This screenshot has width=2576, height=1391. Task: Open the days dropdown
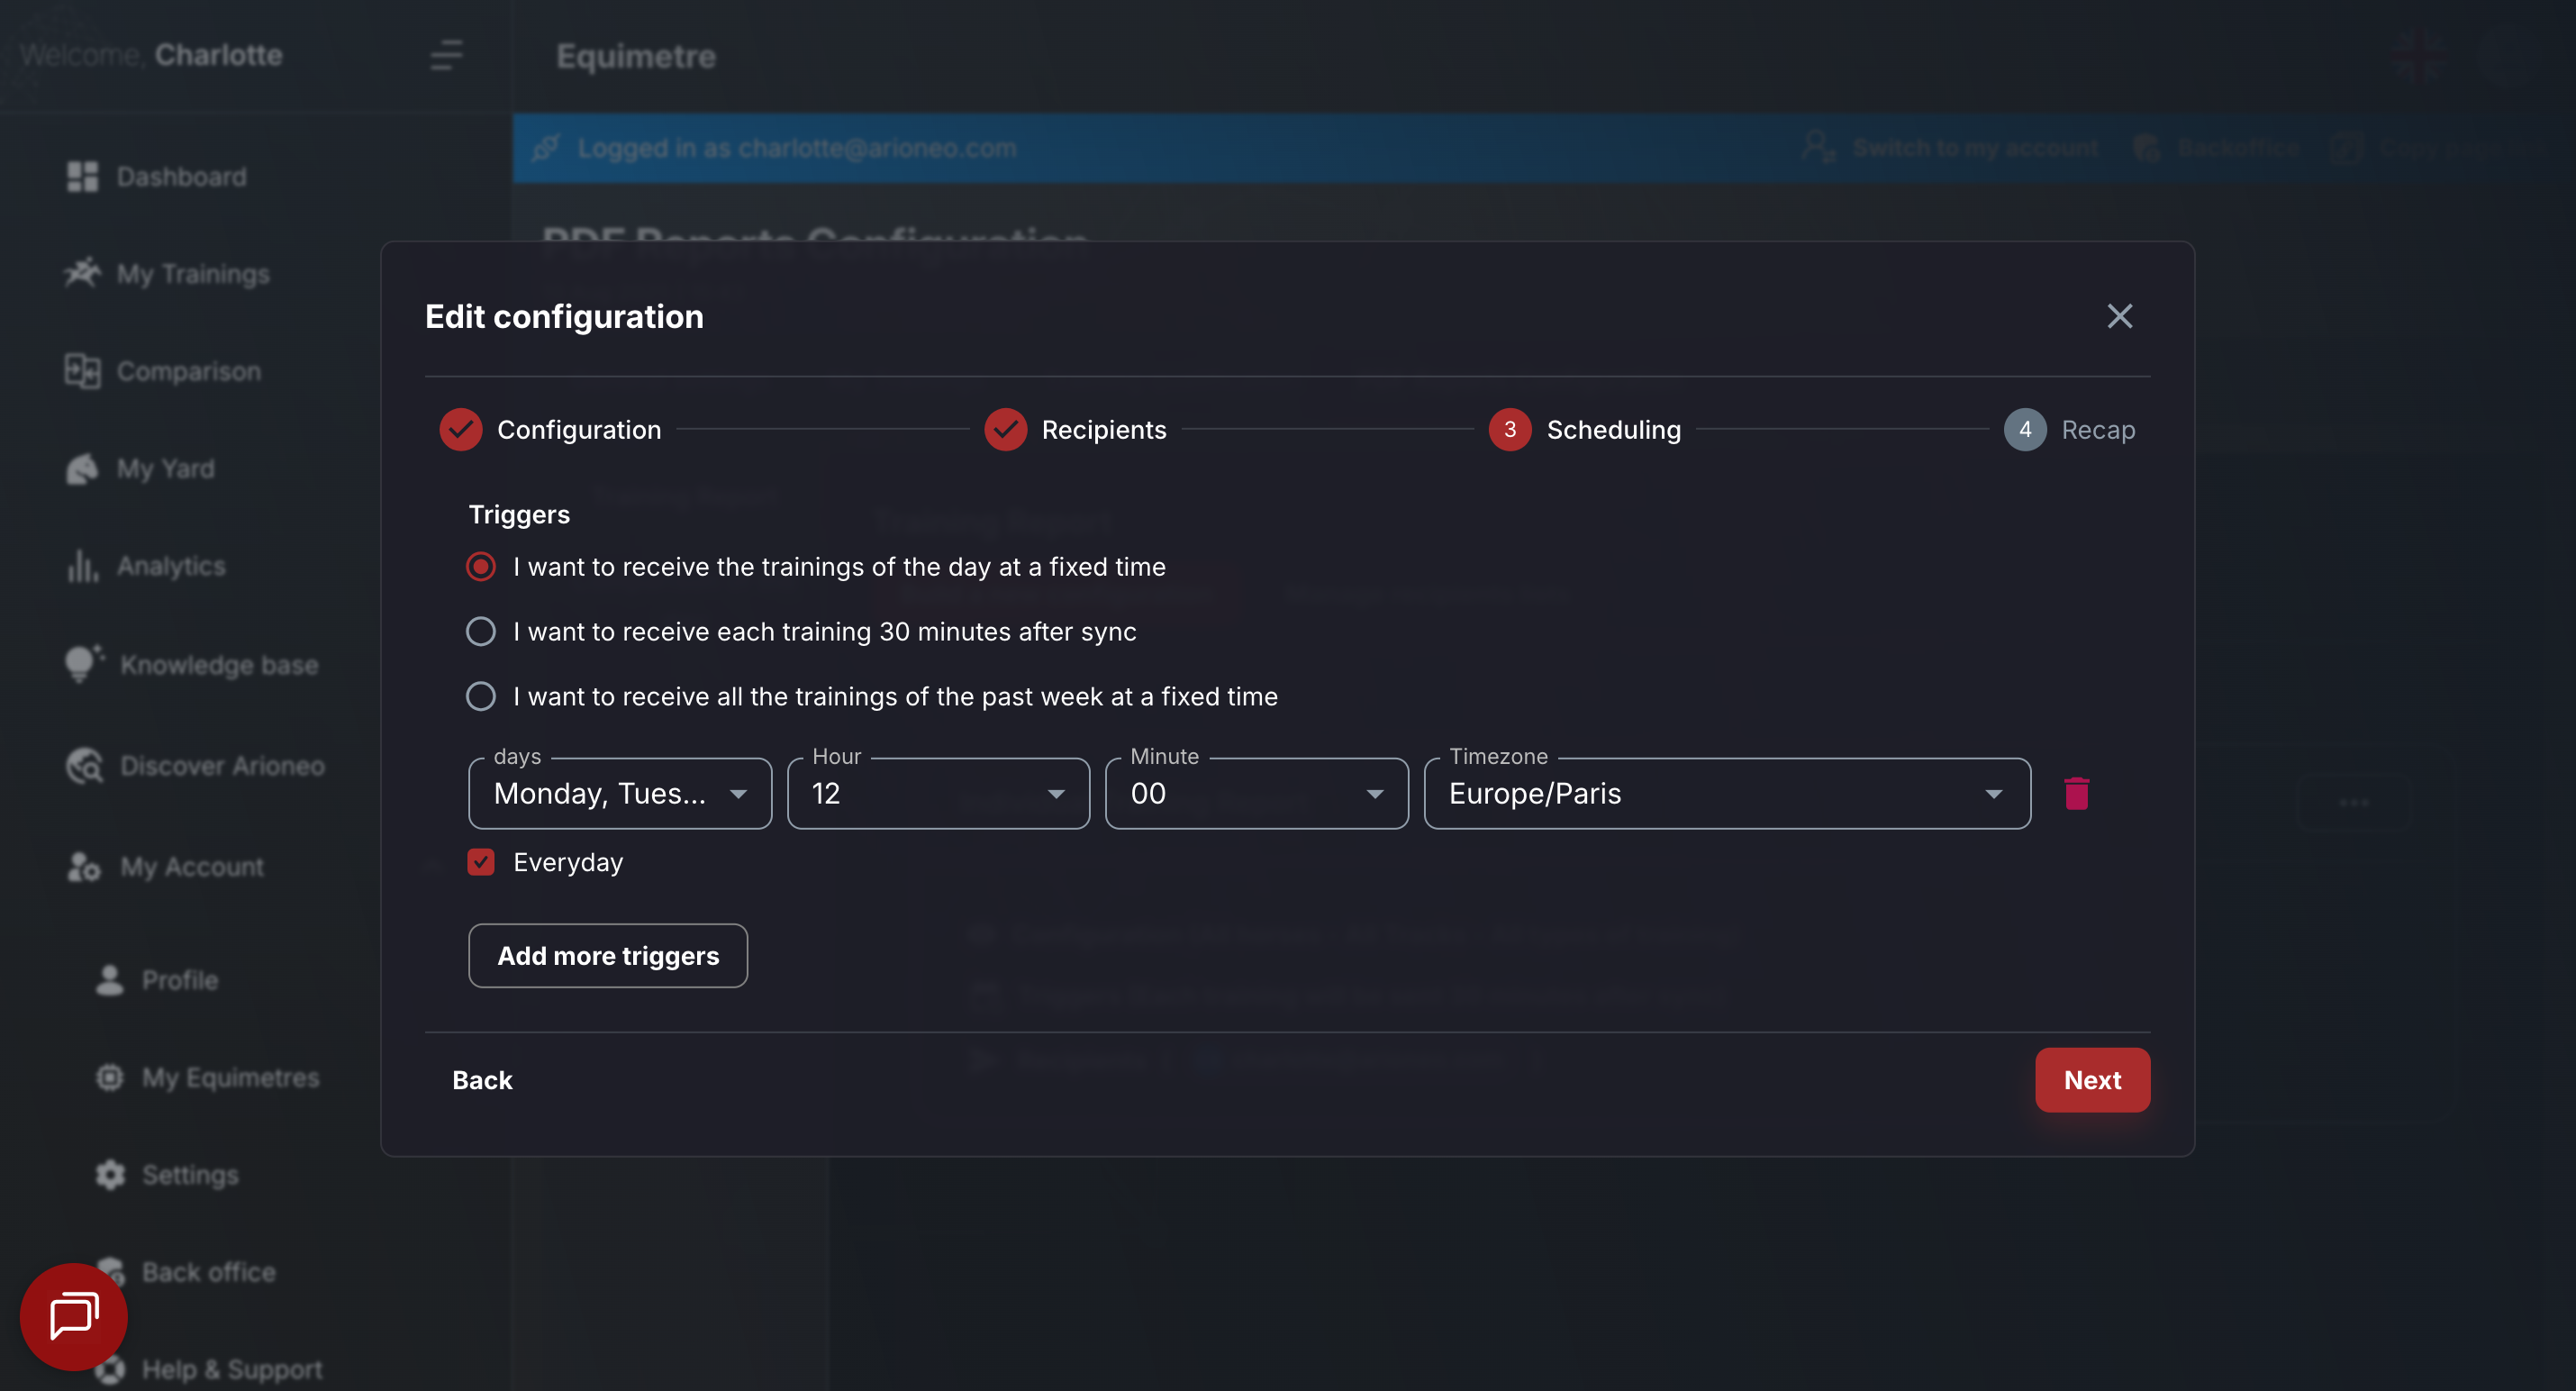tap(620, 793)
